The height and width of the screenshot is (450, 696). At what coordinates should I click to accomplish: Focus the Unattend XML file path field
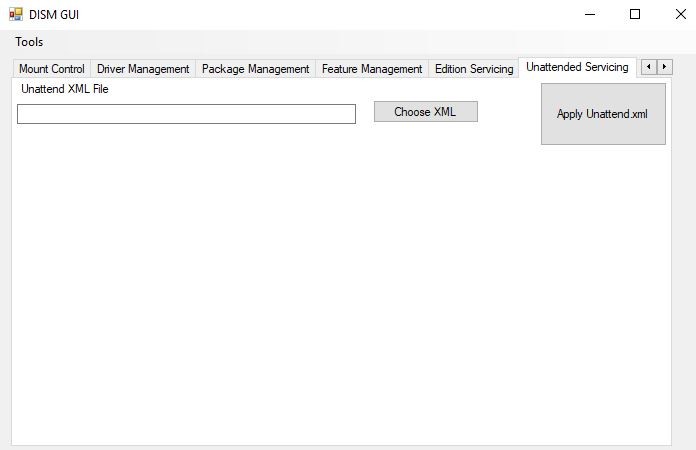[x=186, y=114]
